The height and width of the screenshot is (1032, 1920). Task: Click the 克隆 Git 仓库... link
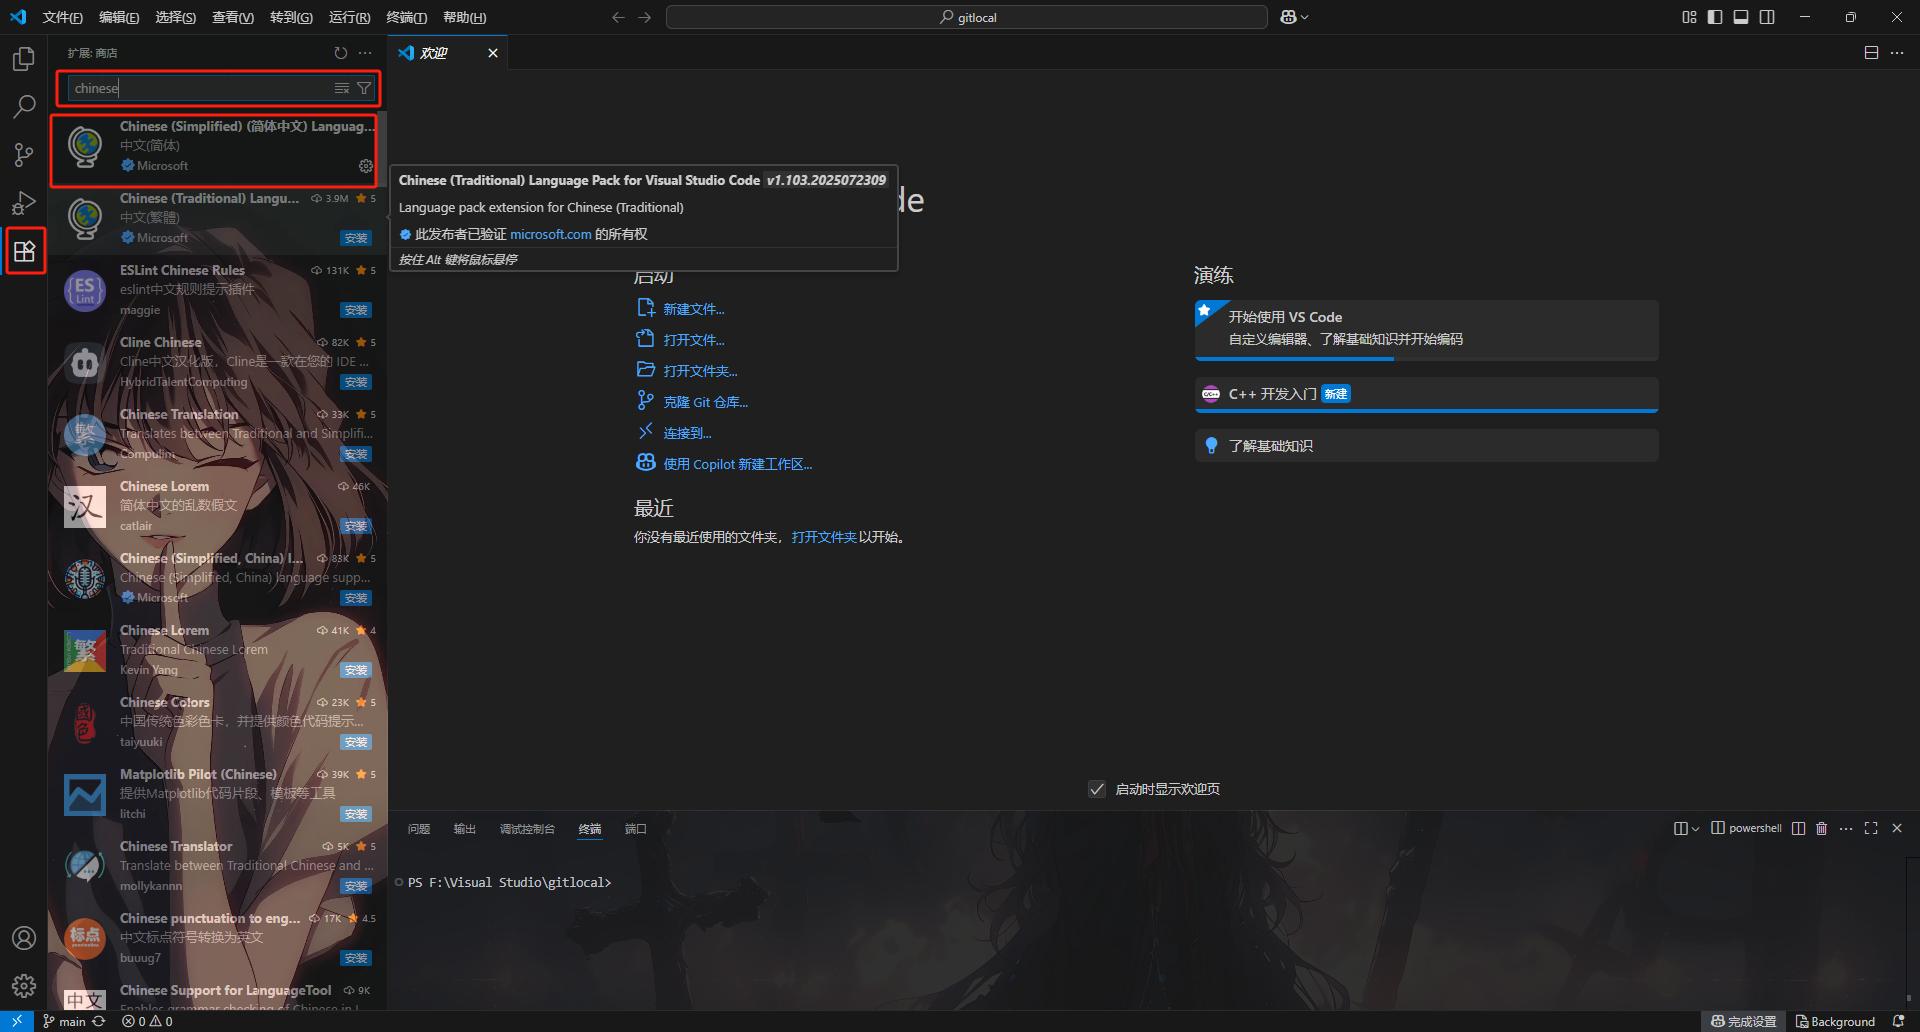(706, 402)
